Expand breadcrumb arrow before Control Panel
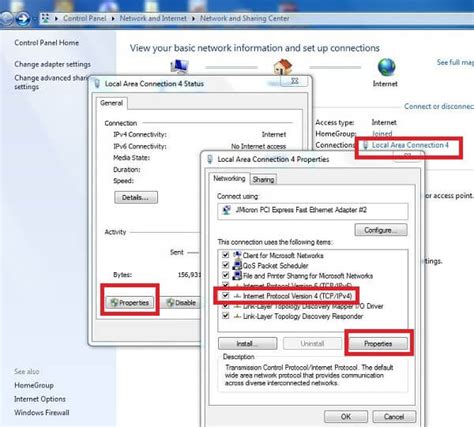Viewport: 474px width, 427px height. (x=56, y=19)
